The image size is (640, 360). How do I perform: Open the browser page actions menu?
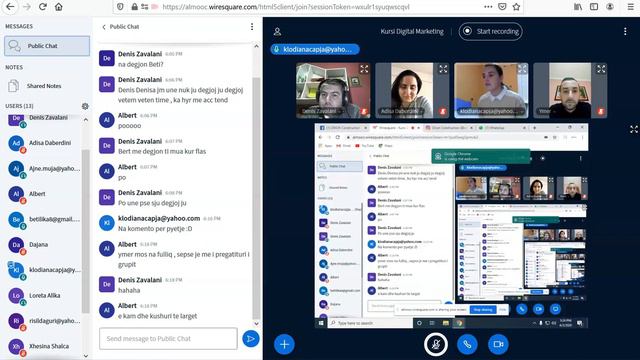(x=488, y=7)
